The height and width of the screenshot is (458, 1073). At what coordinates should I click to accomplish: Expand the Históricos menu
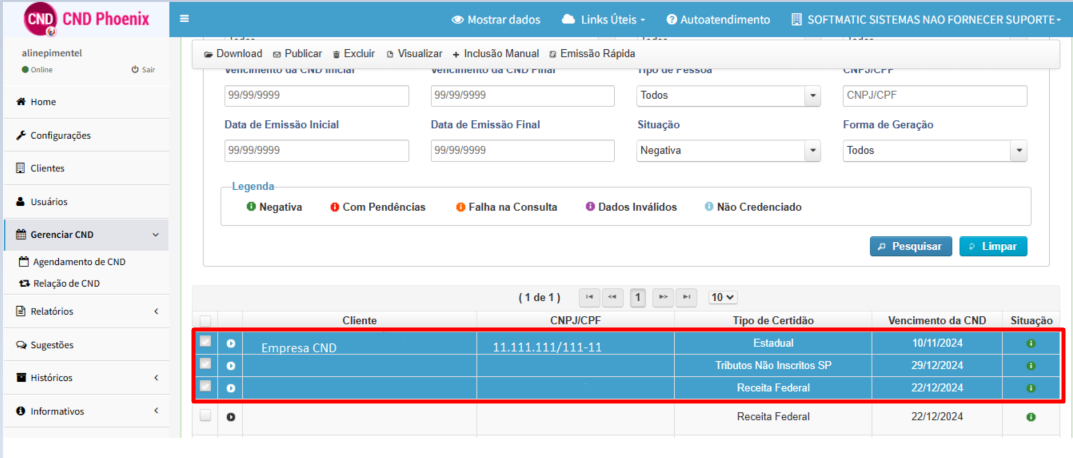tap(86, 378)
